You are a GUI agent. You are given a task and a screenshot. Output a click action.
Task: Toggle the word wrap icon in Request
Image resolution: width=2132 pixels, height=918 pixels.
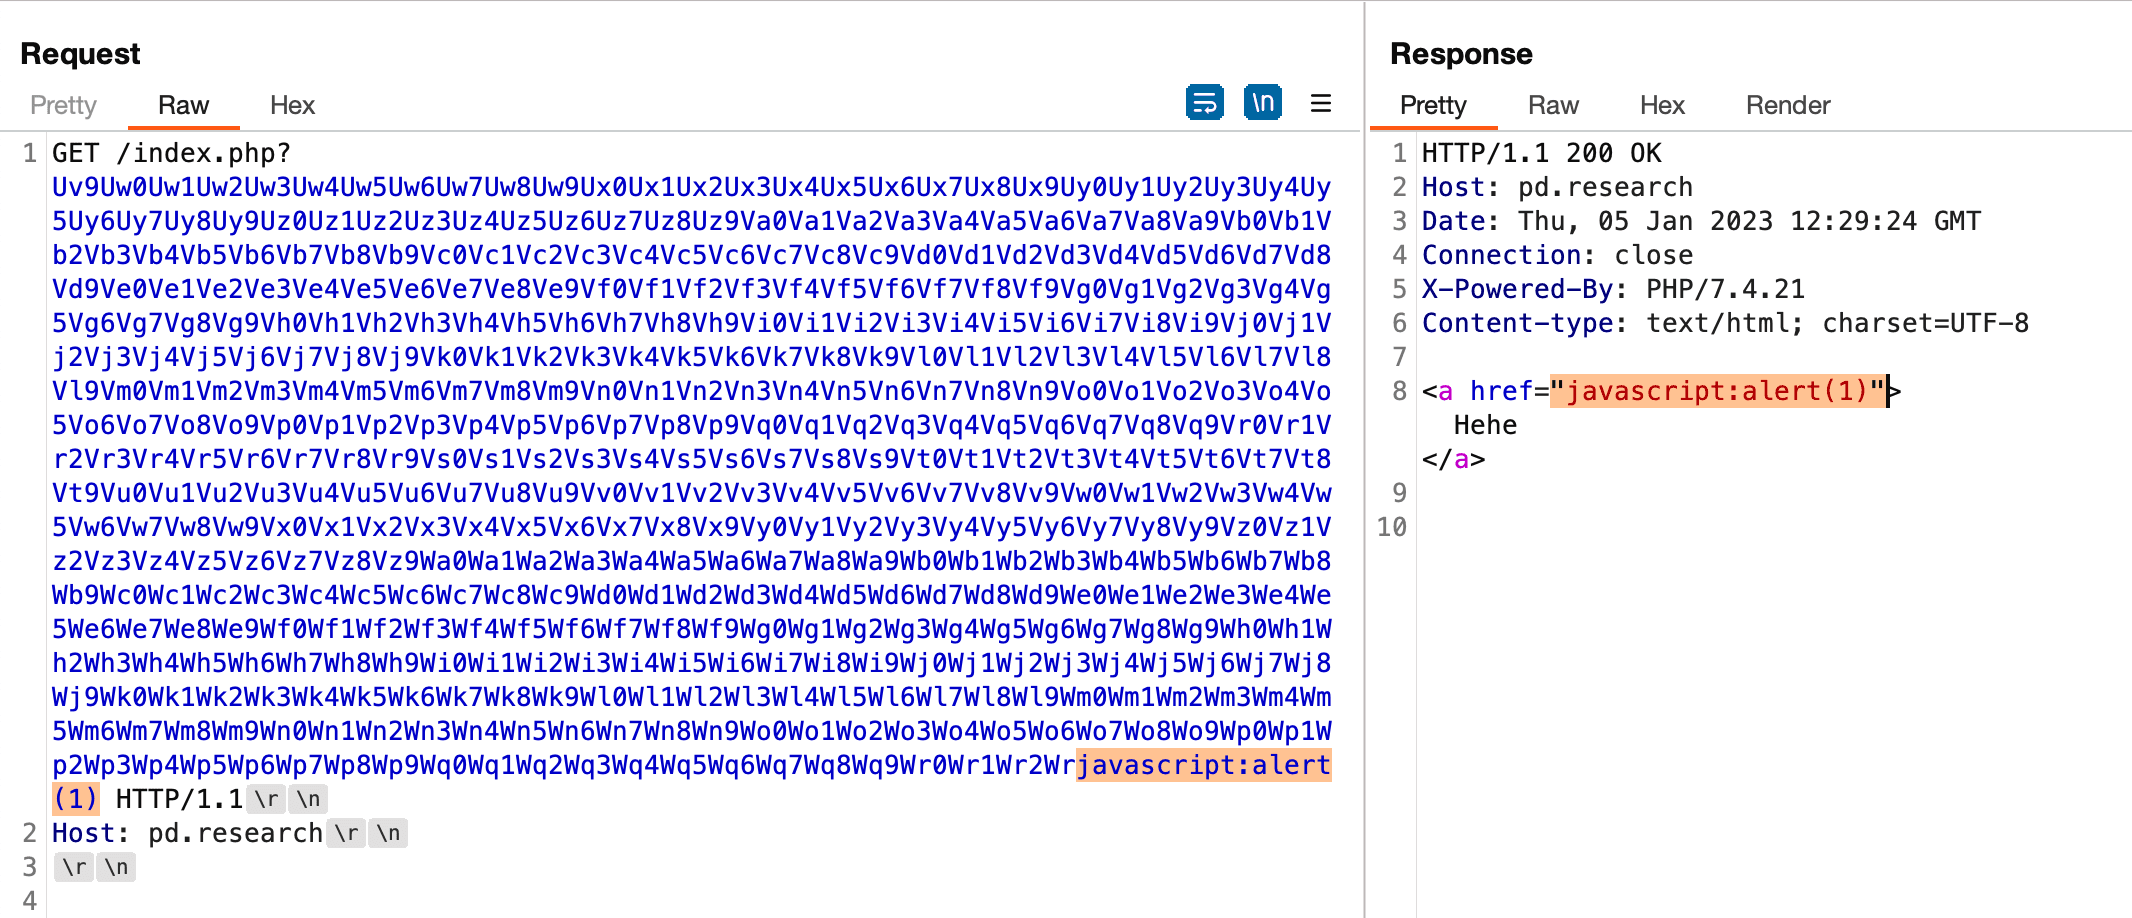[x=1204, y=103]
